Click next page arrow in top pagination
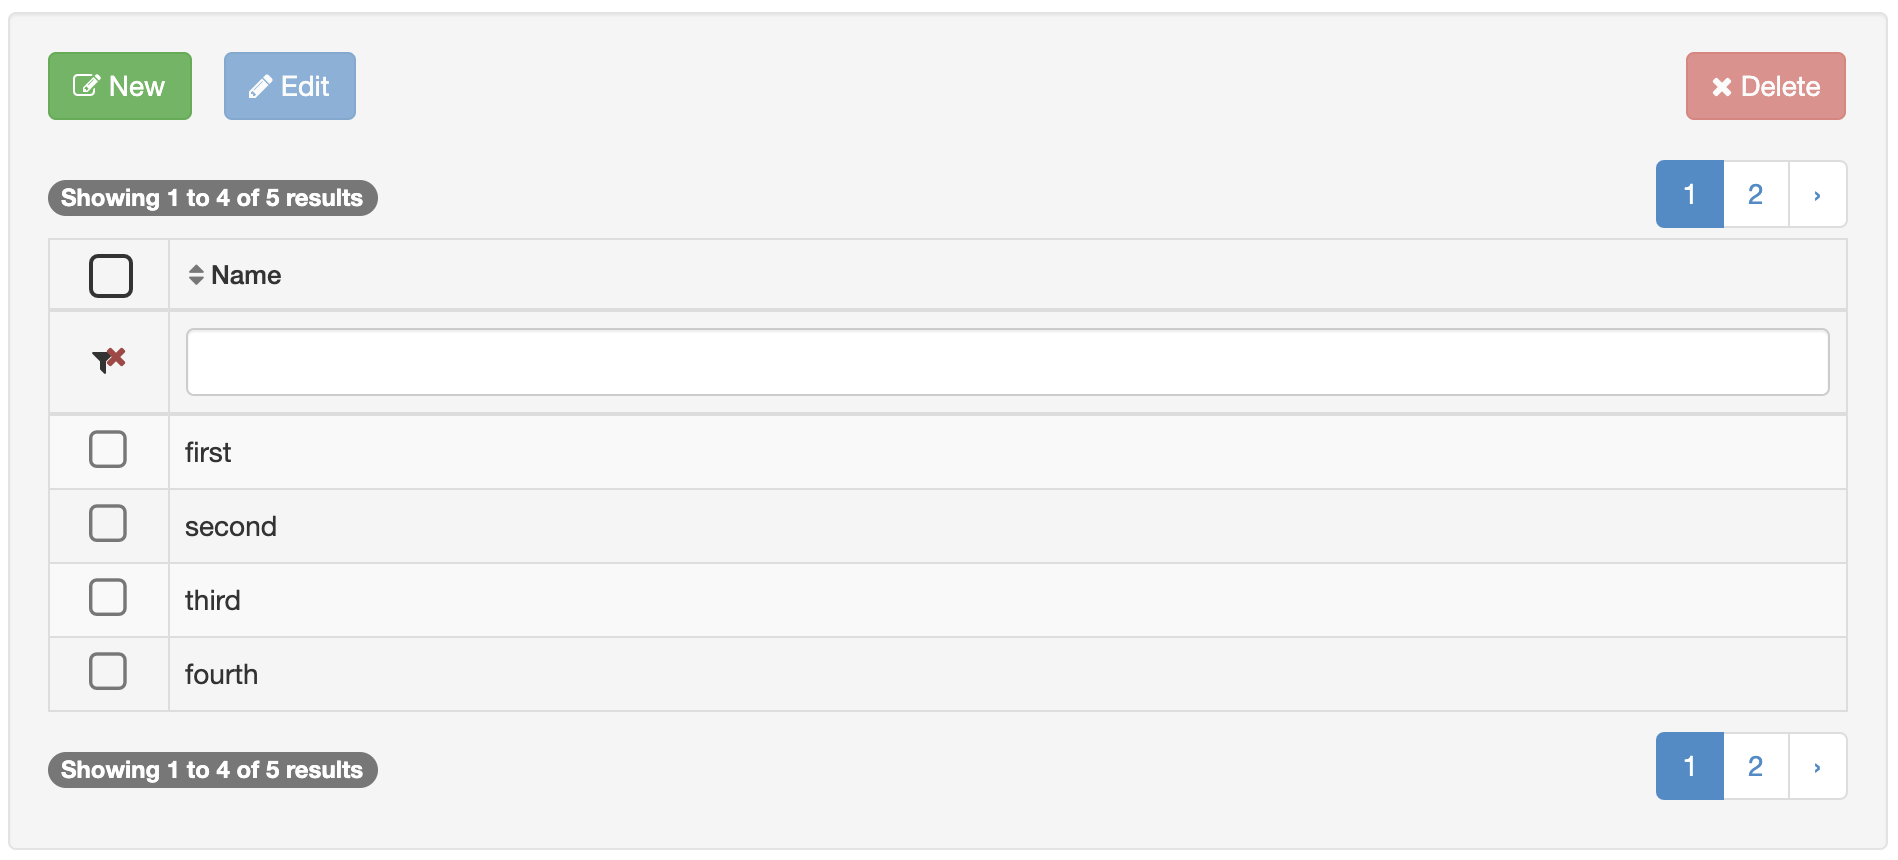This screenshot has width=1898, height=860. [1817, 194]
